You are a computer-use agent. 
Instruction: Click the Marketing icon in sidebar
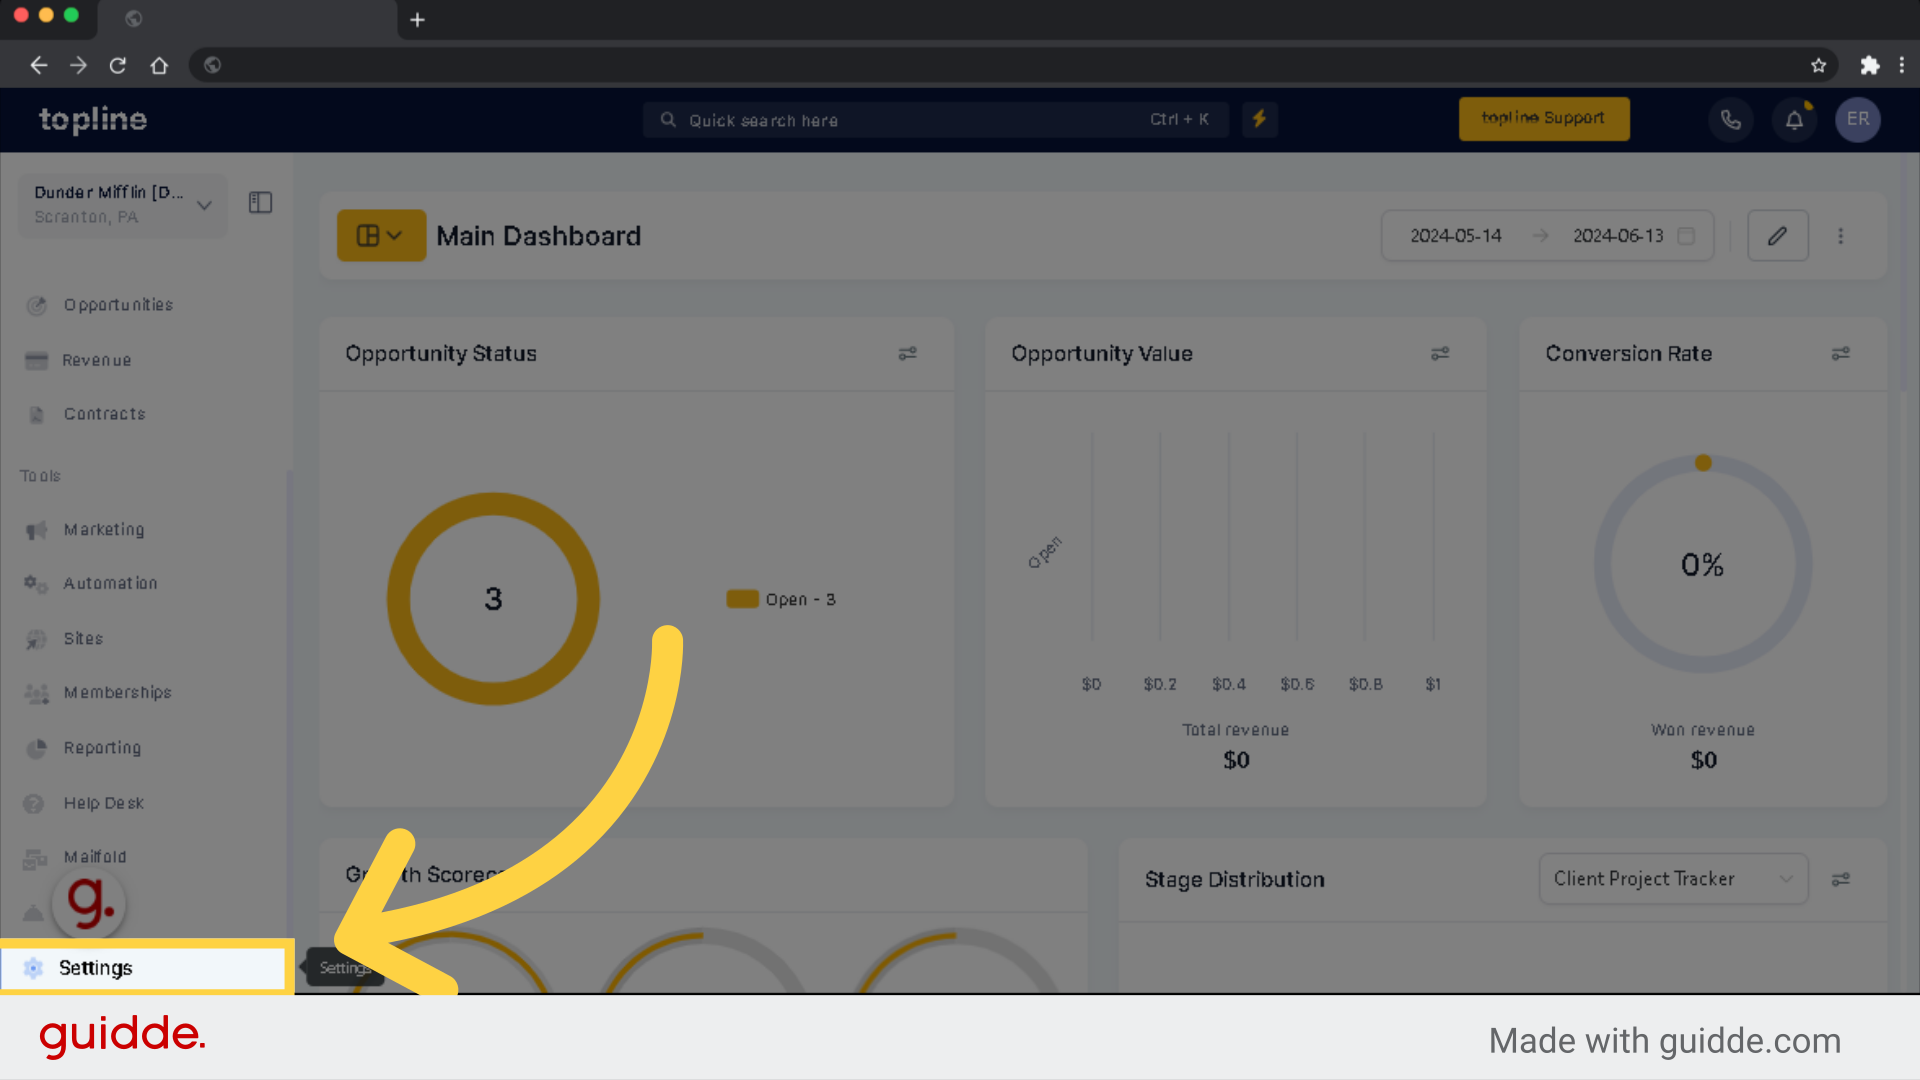(x=36, y=529)
